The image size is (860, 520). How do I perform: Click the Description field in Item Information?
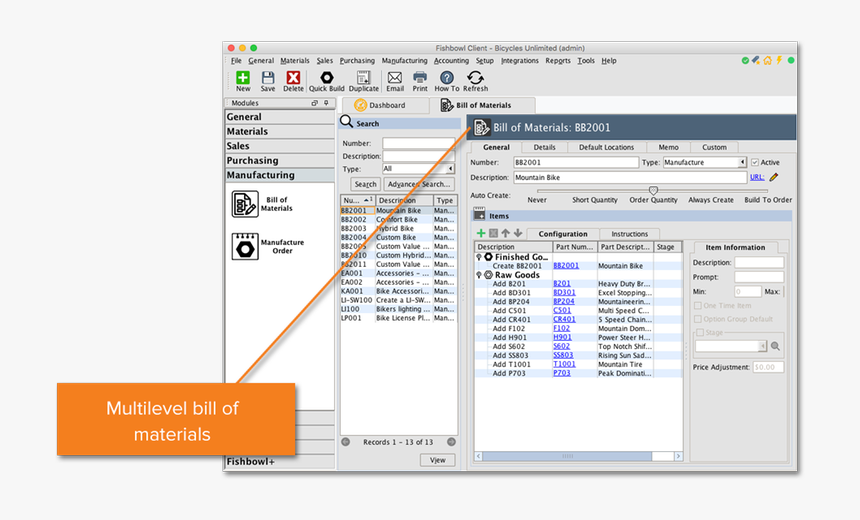(758, 263)
